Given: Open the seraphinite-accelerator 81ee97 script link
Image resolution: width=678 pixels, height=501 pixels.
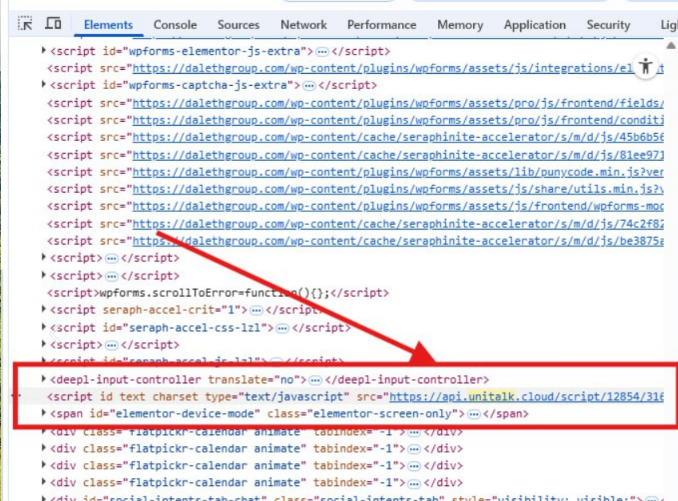Looking at the screenshot, I should [398, 155].
